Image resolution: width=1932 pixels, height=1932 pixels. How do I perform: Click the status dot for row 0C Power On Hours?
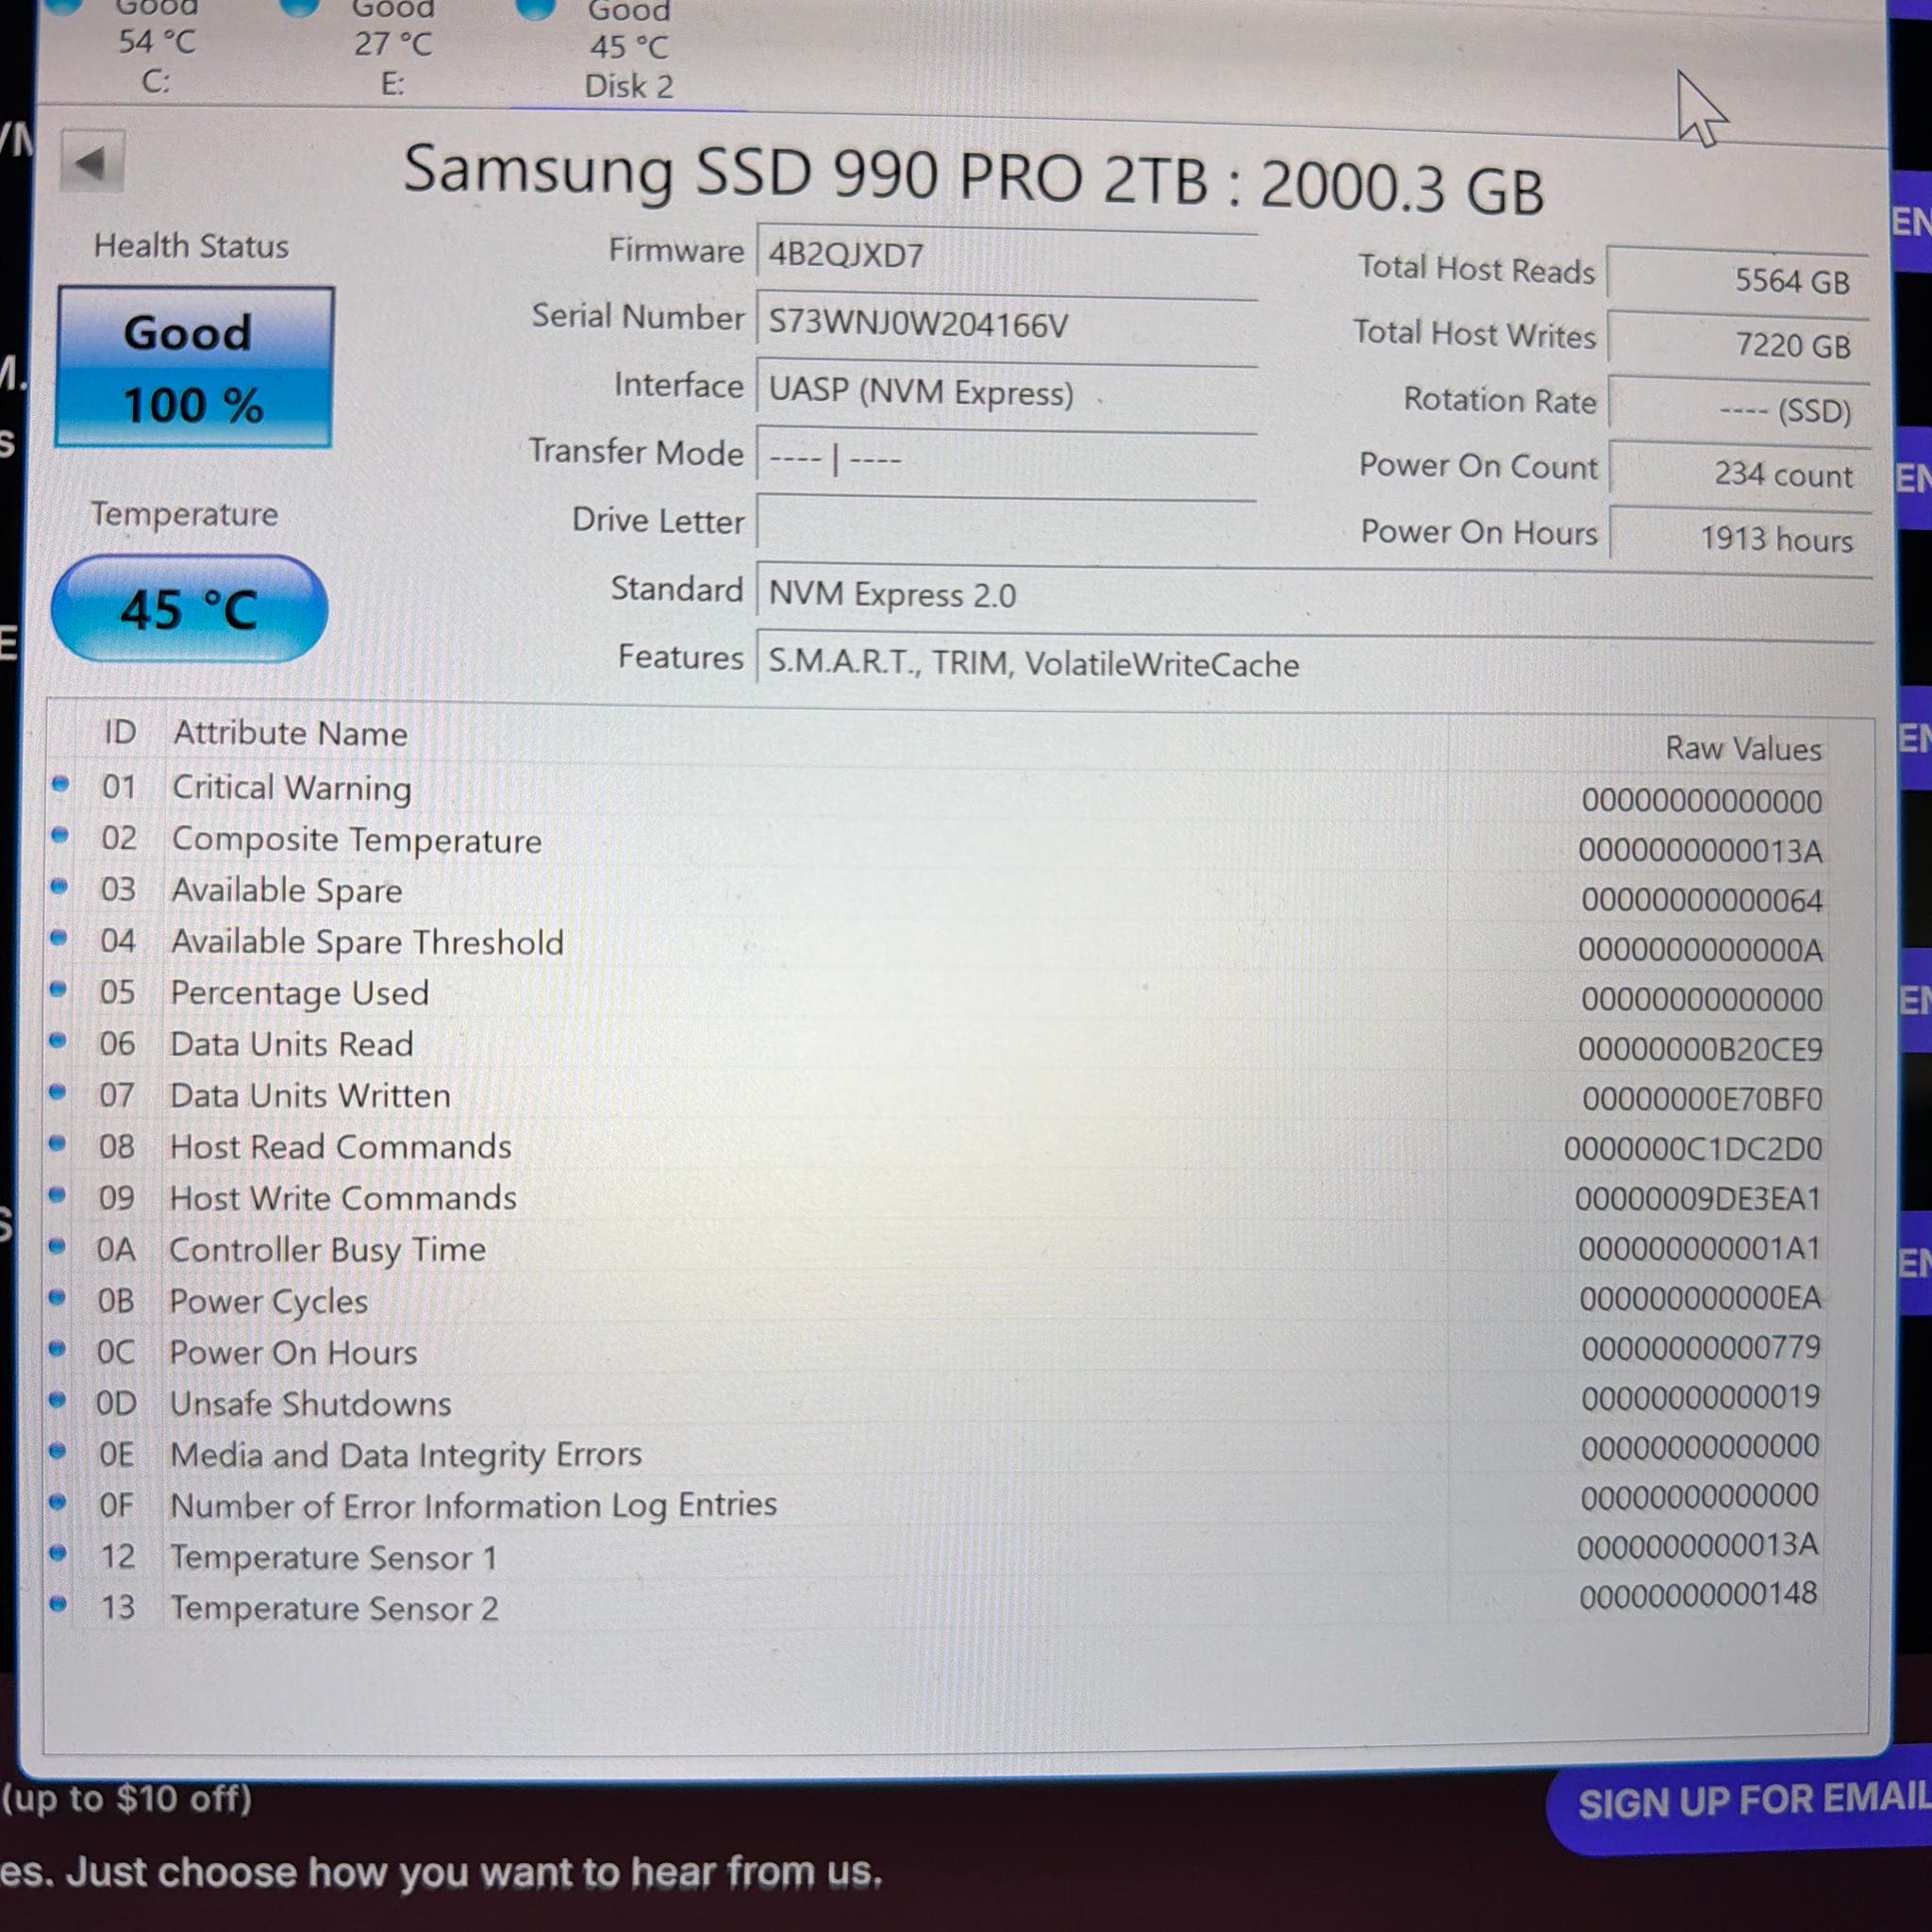pyautogui.click(x=58, y=1349)
